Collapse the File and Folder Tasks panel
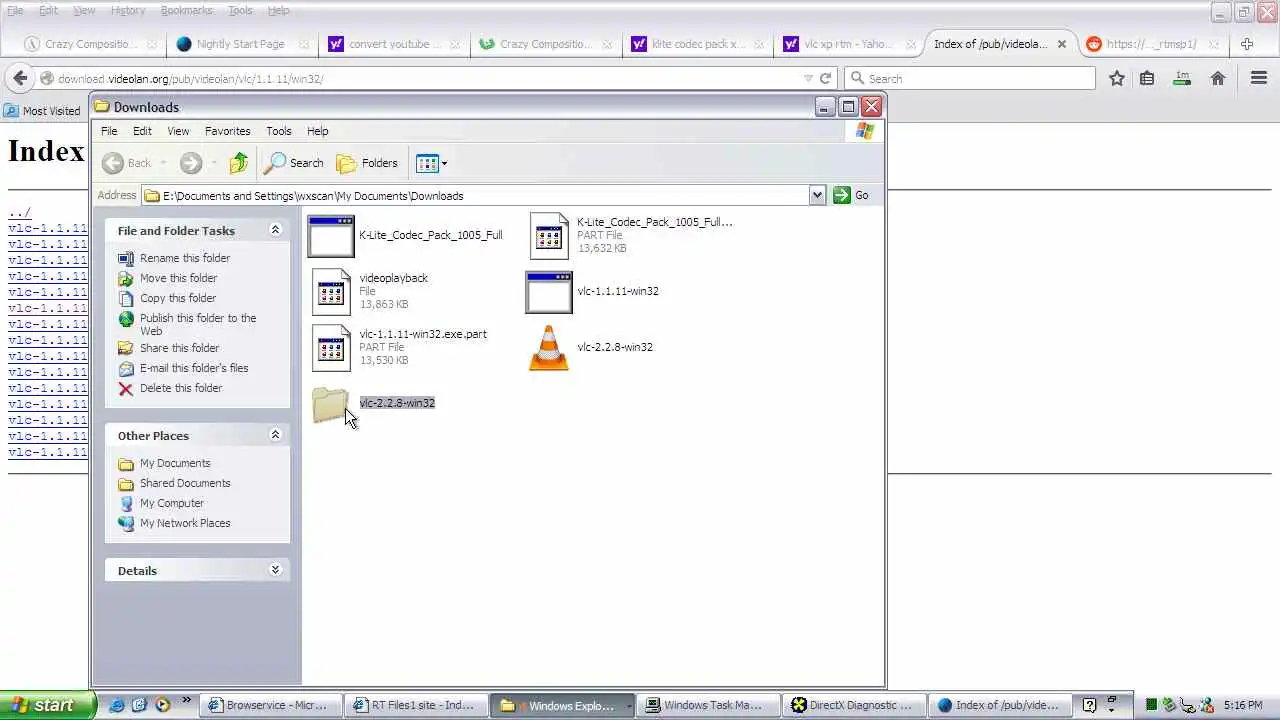This screenshot has width=1280, height=720. pyautogui.click(x=275, y=230)
